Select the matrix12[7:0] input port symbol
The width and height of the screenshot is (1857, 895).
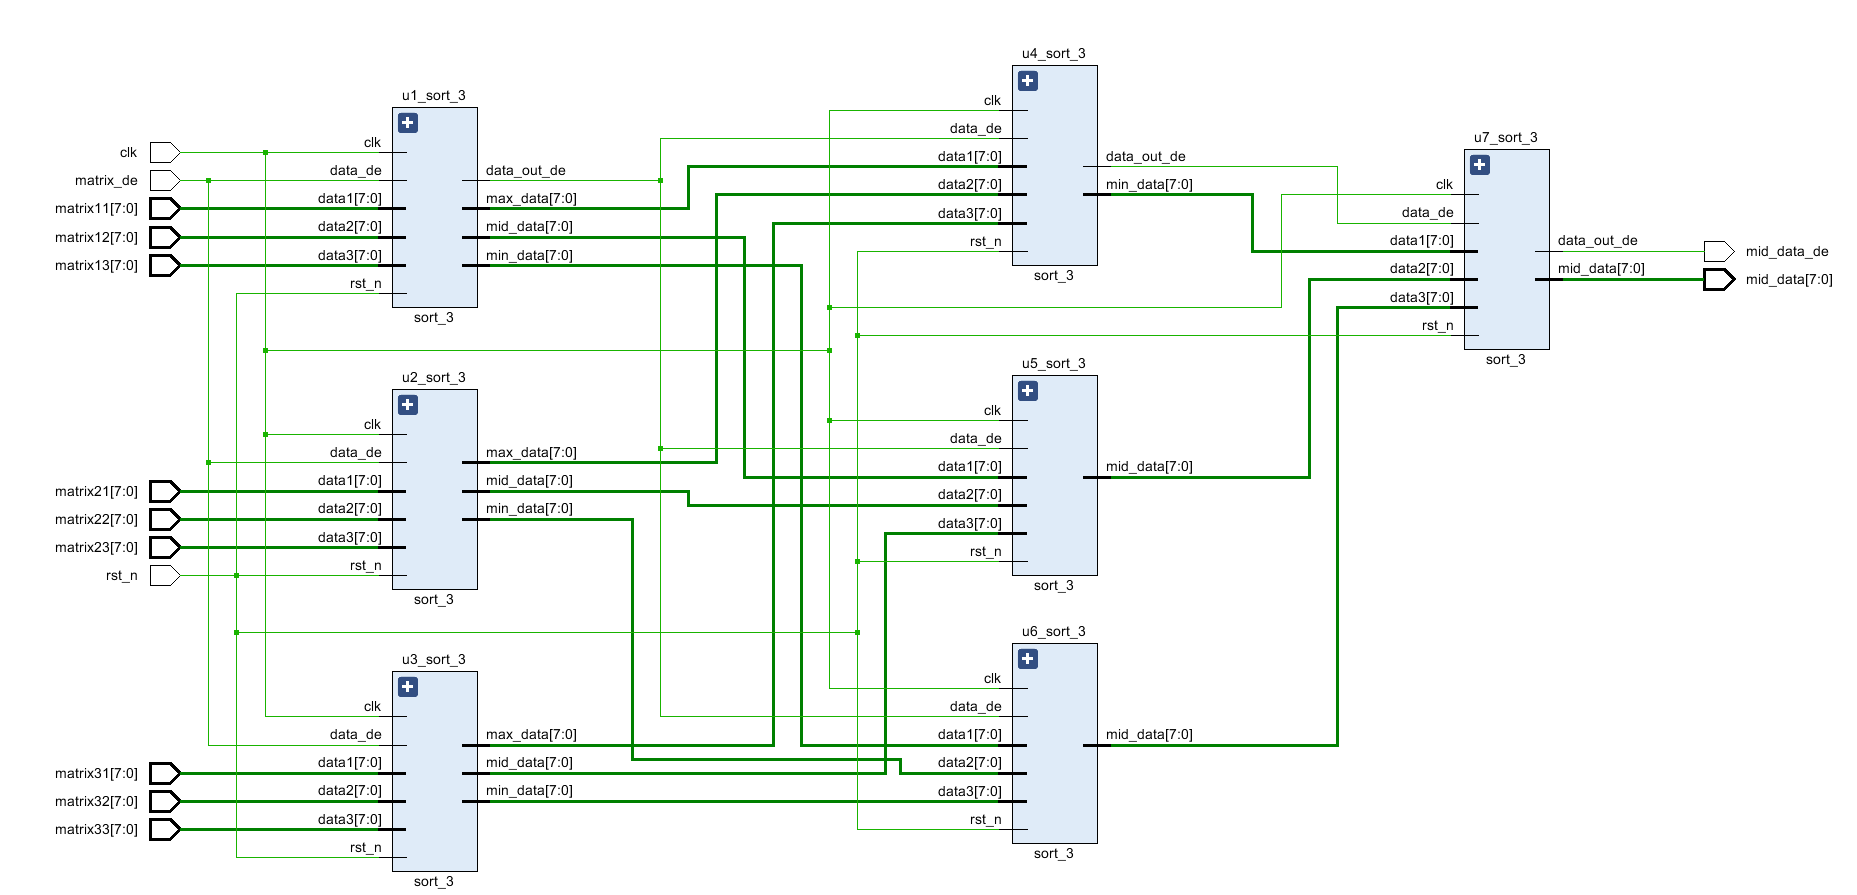pos(165,237)
